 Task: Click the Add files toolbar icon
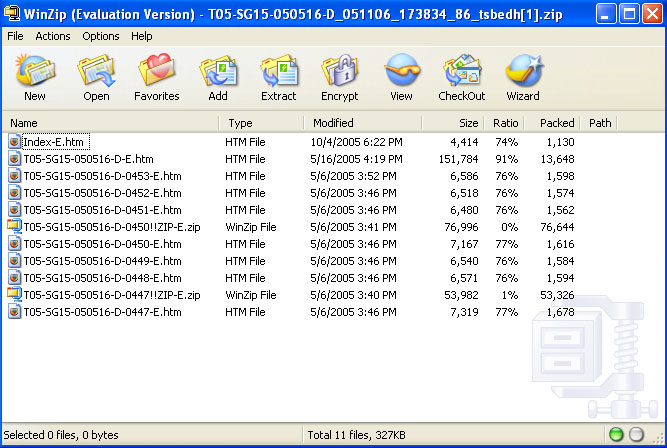coord(218,71)
